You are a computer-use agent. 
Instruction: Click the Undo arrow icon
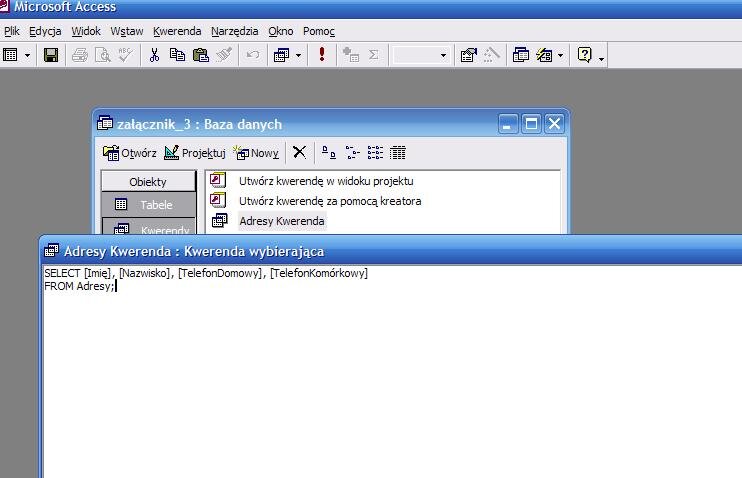tap(253, 55)
